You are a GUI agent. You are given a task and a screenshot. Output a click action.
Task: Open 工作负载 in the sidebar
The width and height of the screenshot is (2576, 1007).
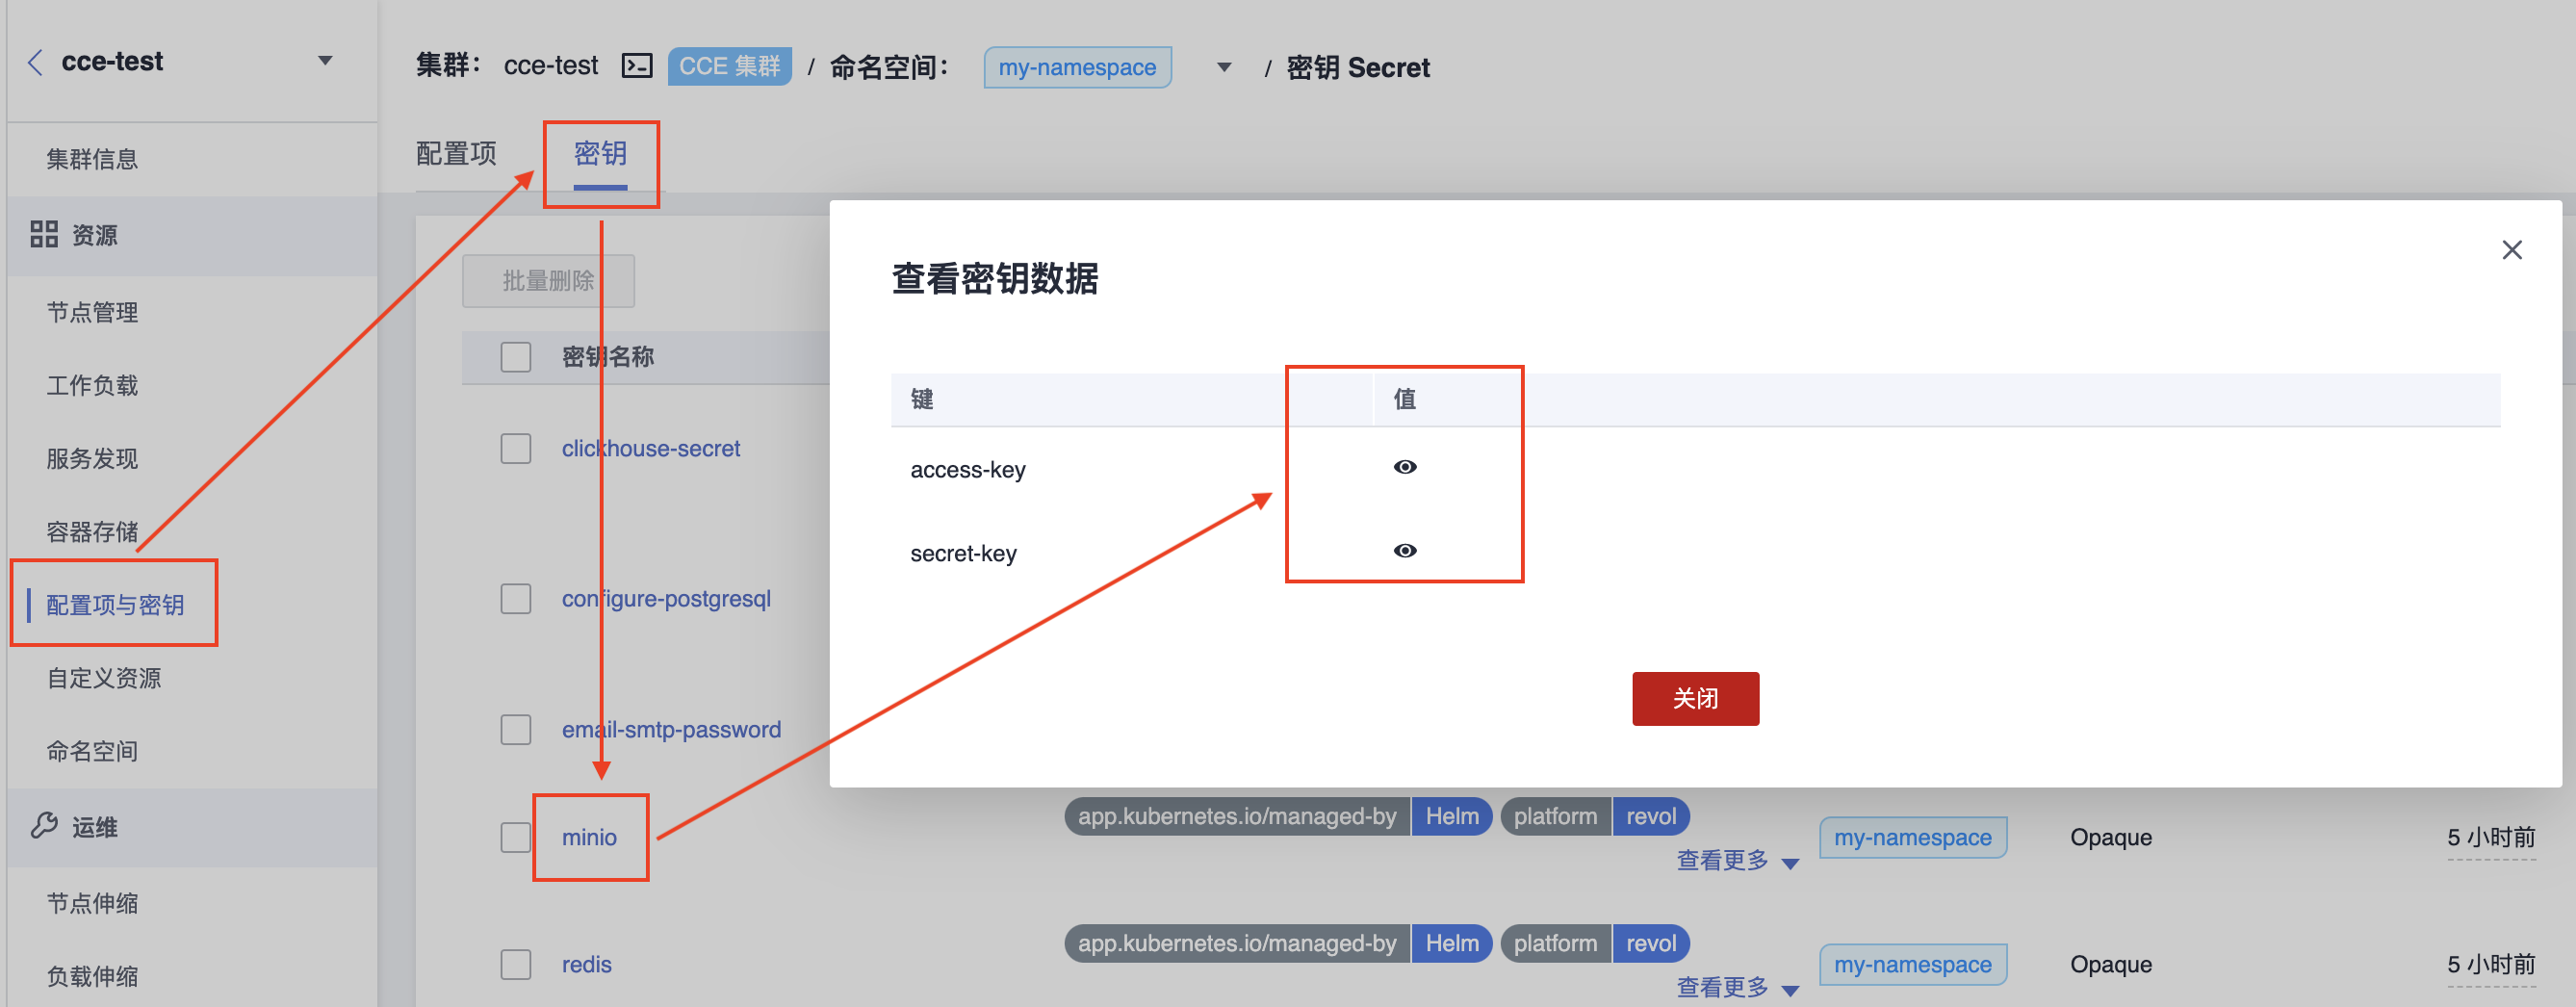(x=92, y=385)
